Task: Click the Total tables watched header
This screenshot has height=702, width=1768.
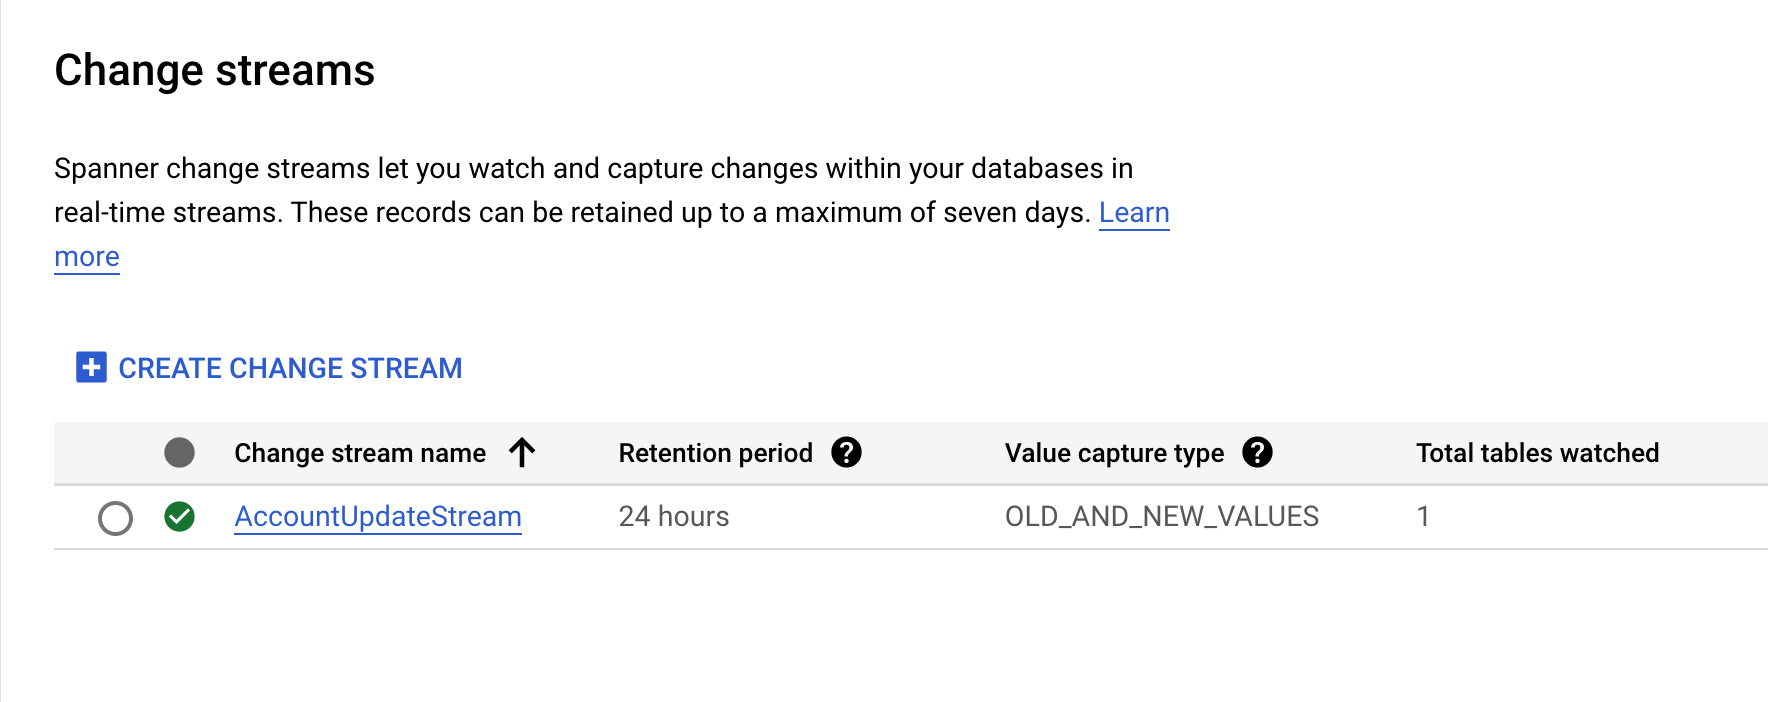Action: coord(1538,453)
